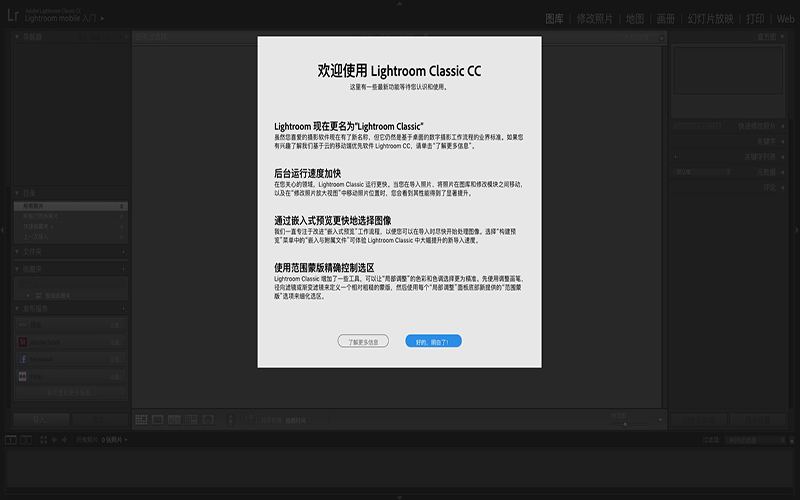
Task: Click the Adobe Stock service icon
Action: (22, 342)
